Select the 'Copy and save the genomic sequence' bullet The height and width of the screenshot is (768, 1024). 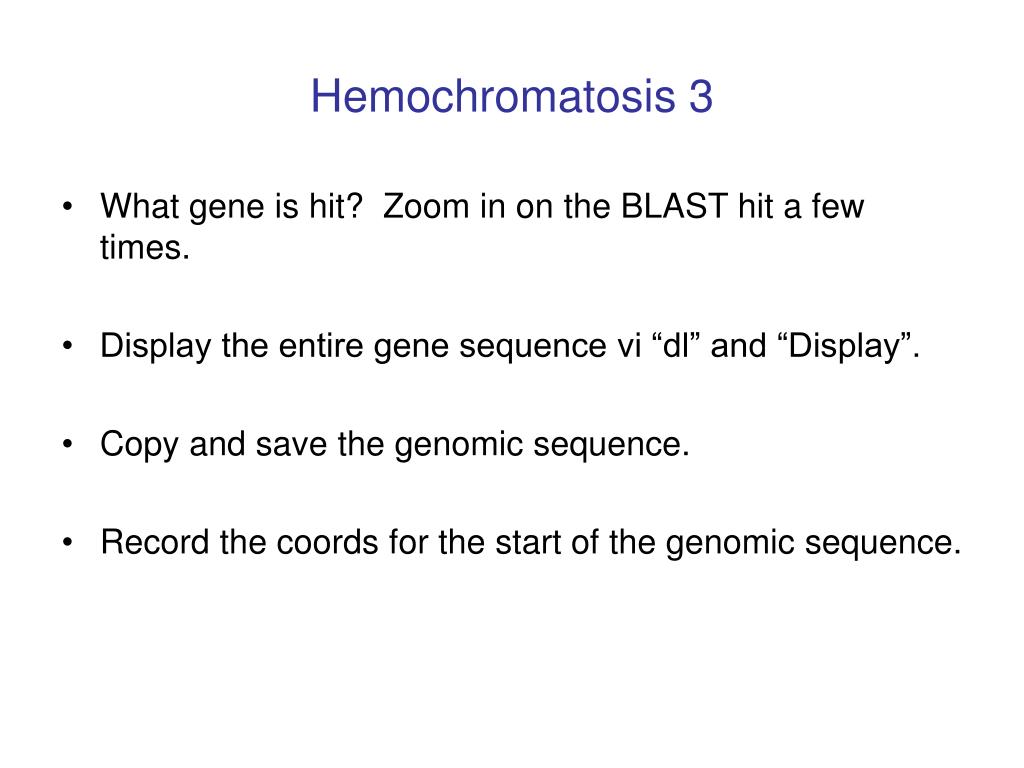click(395, 445)
